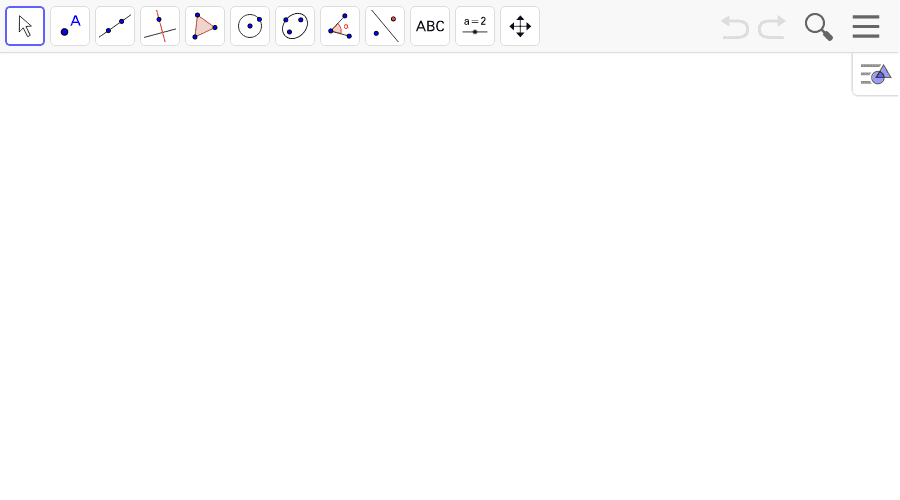Choose the Ellipse conic tool
The height and width of the screenshot is (500, 900).
[295, 26]
